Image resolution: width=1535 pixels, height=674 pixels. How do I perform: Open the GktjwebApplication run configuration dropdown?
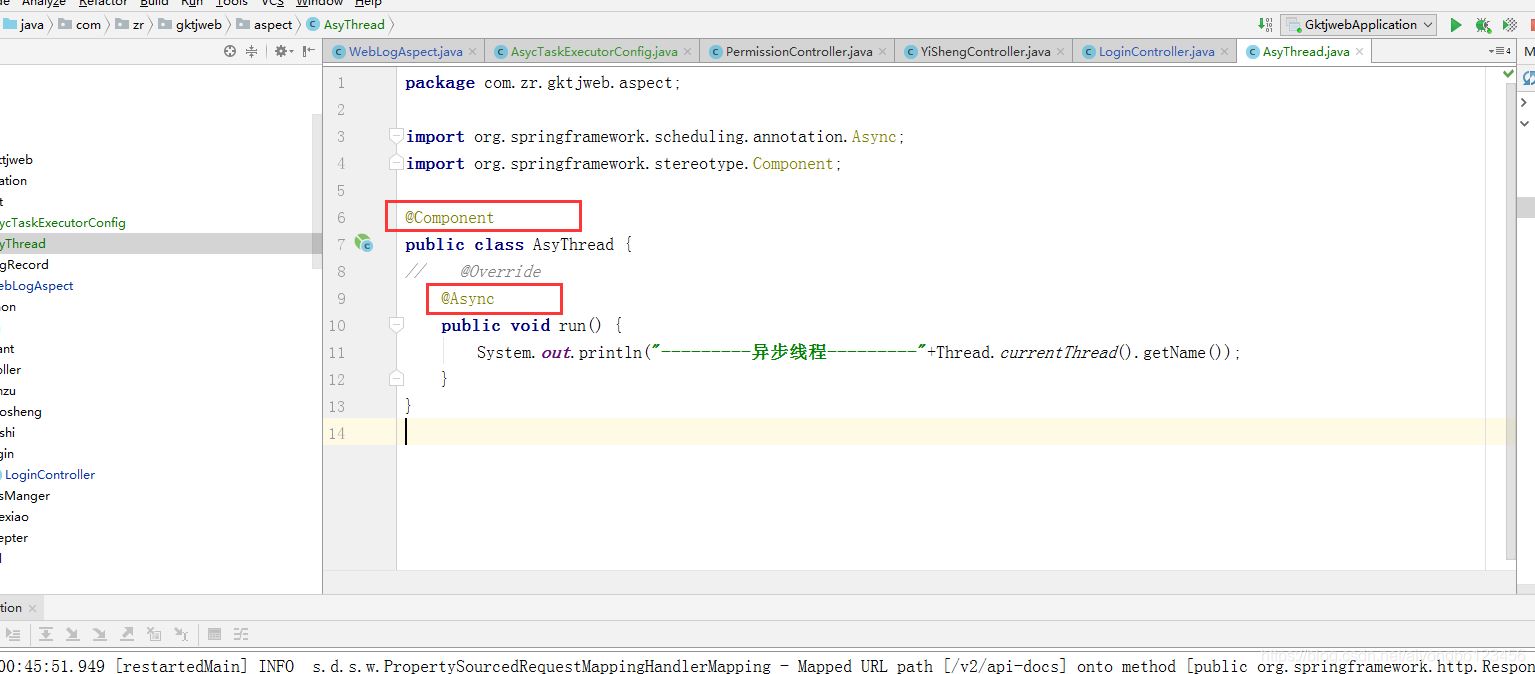pyautogui.click(x=1359, y=25)
